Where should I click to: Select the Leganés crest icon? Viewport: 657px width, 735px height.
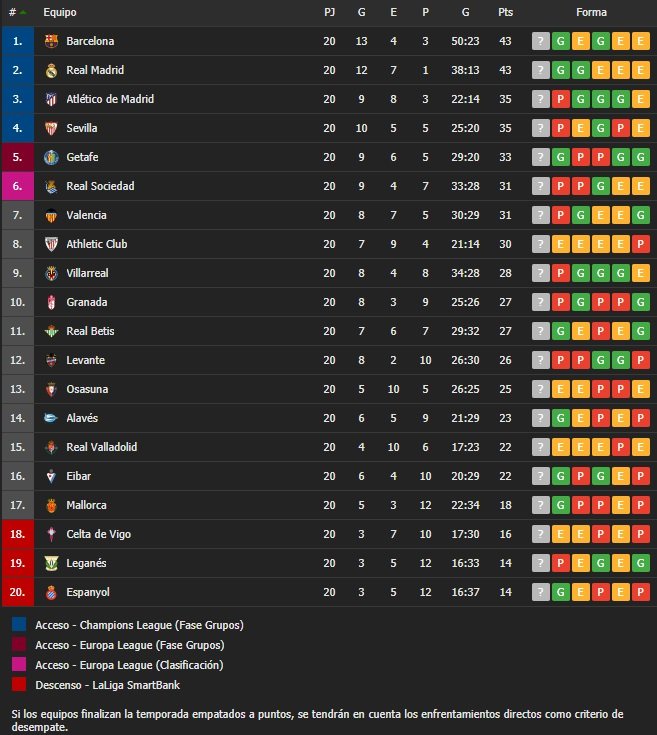tap(51, 563)
